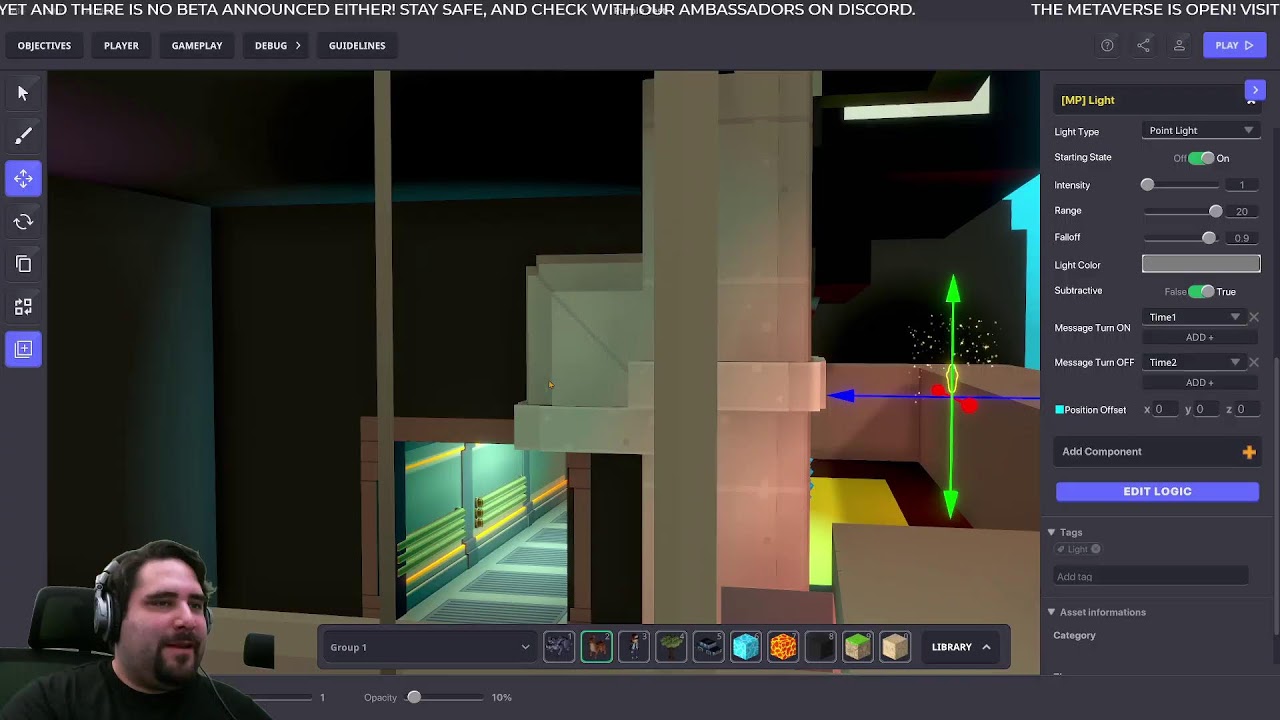Collapse the properties panel with the arrow button

click(1255, 90)
